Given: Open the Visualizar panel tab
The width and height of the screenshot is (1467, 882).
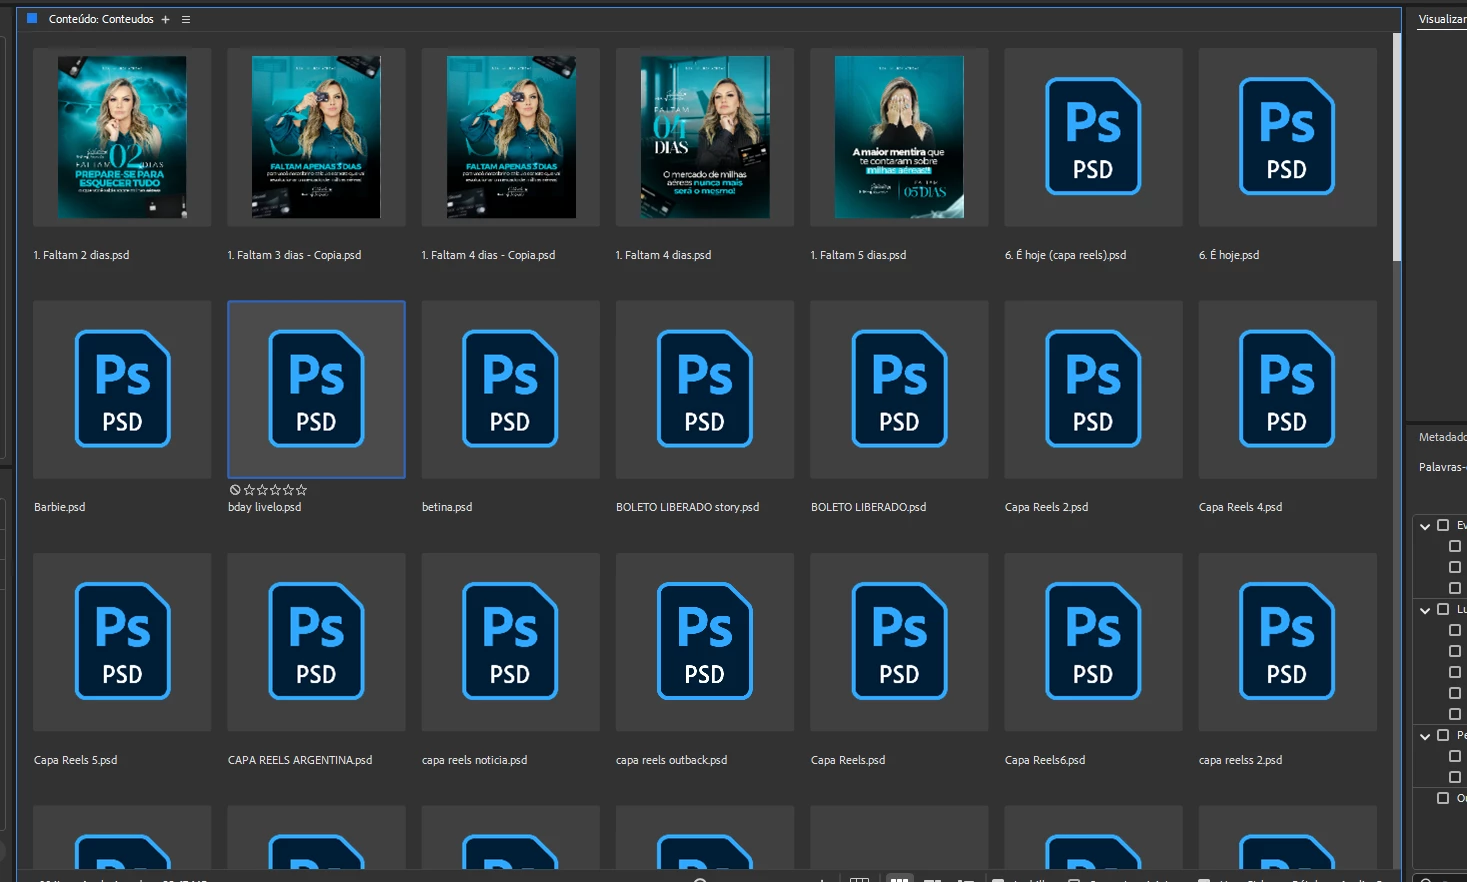Looking at the screenshot, I should click(1442, 19).
